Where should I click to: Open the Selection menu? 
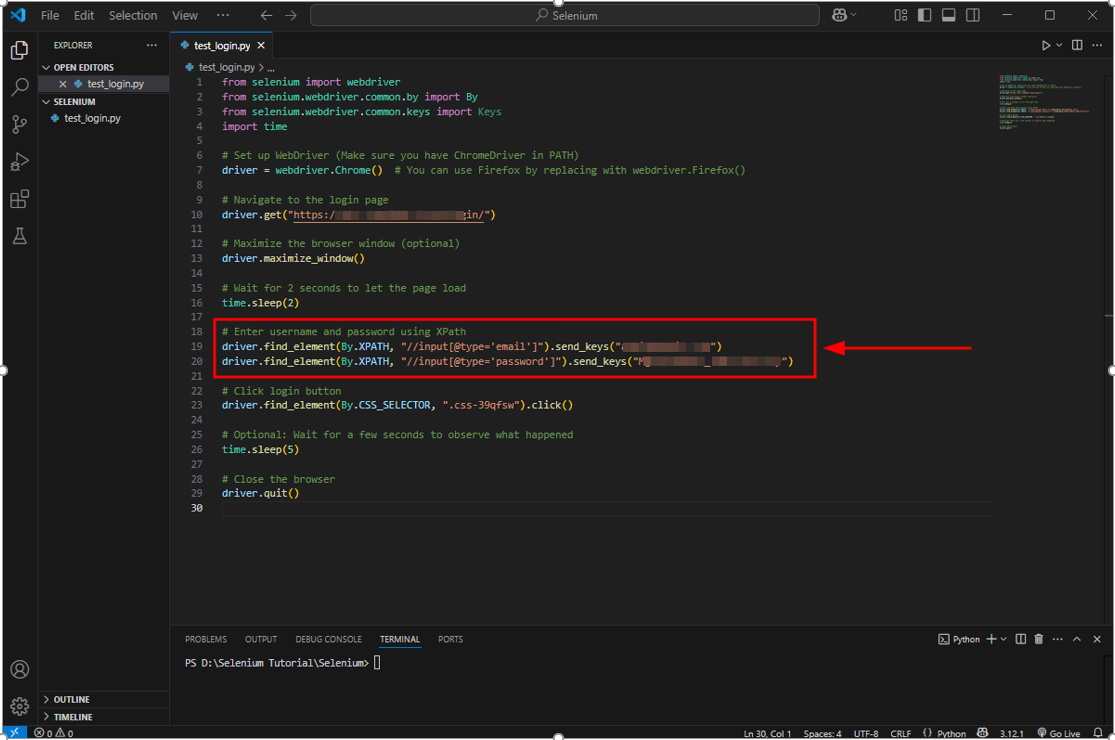(x=133, y=15)
